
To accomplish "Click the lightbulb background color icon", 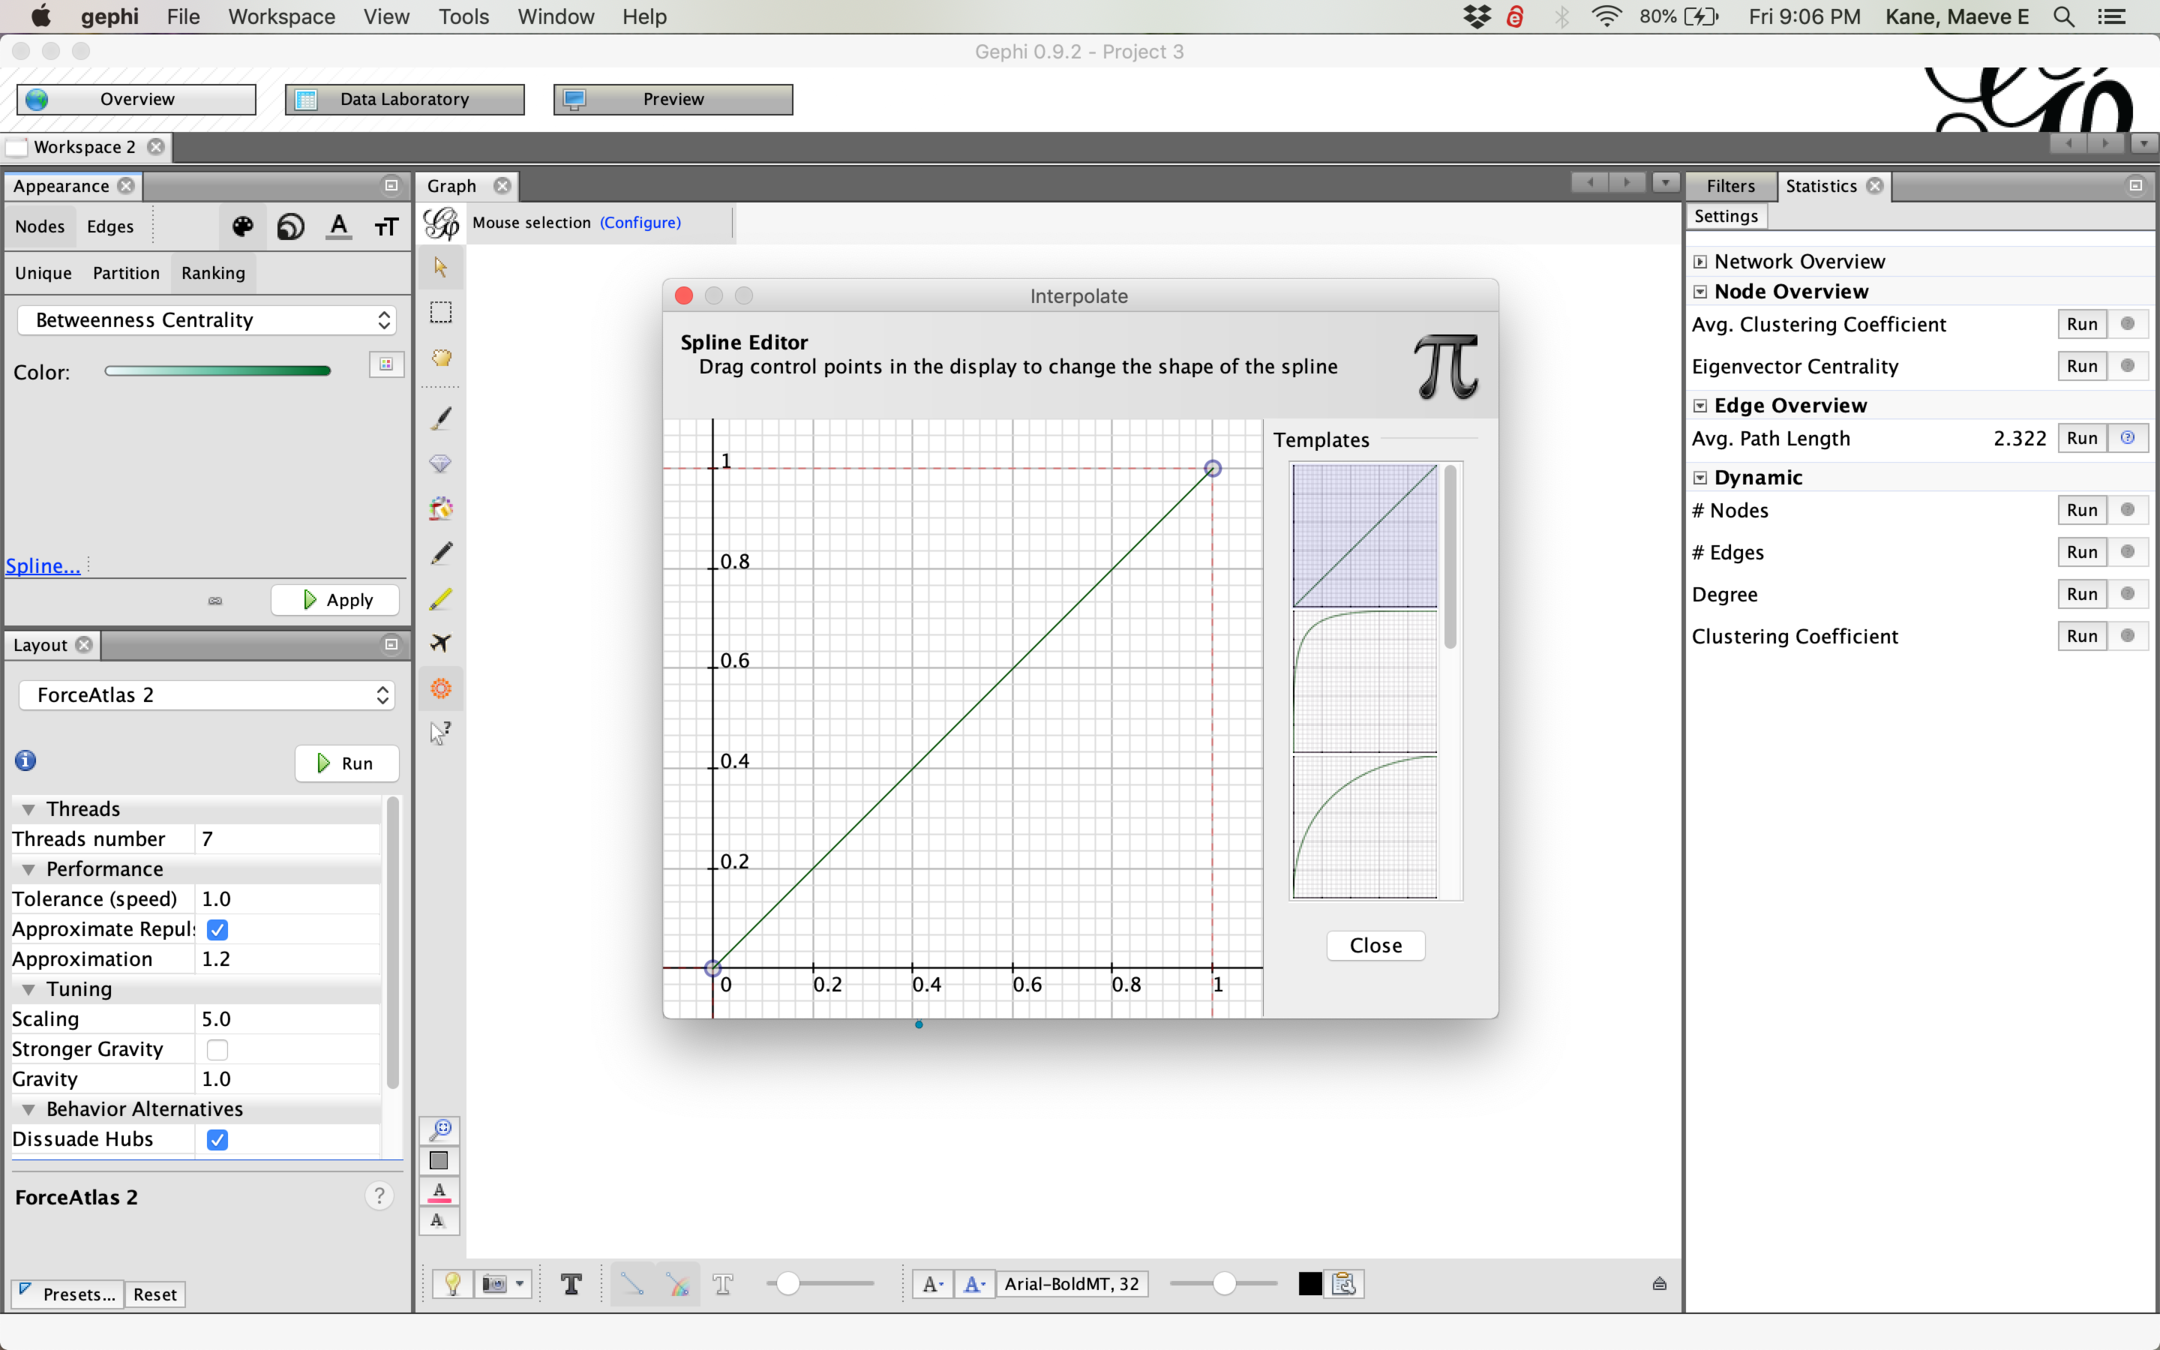I will click(452, 1284).
